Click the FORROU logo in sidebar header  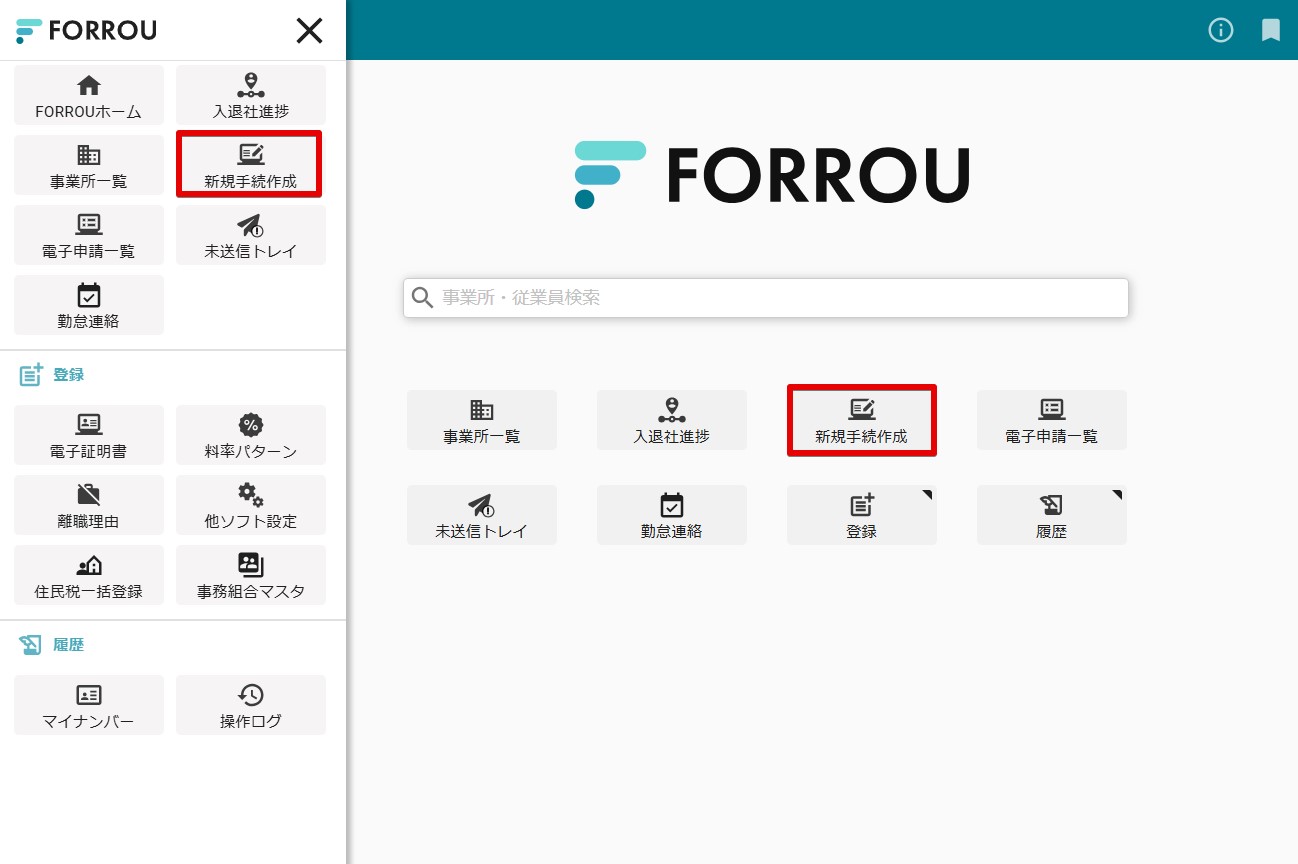click(86, 31)
